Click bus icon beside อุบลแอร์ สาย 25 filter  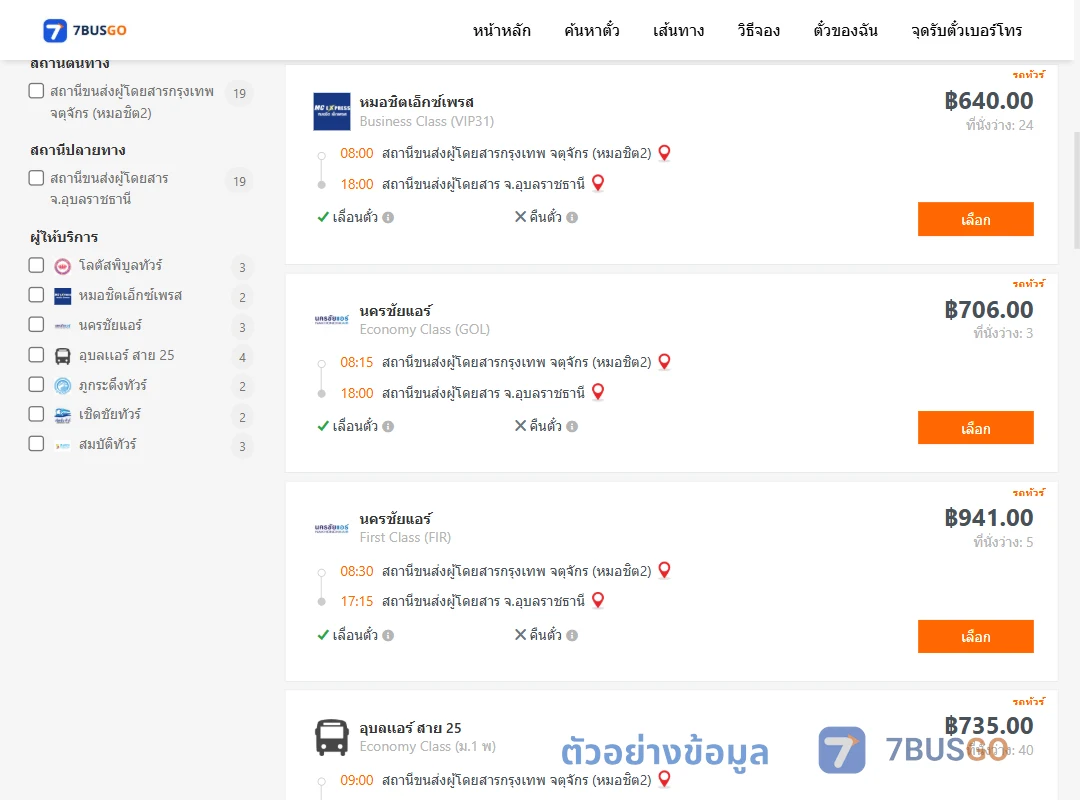coord(63,356)
